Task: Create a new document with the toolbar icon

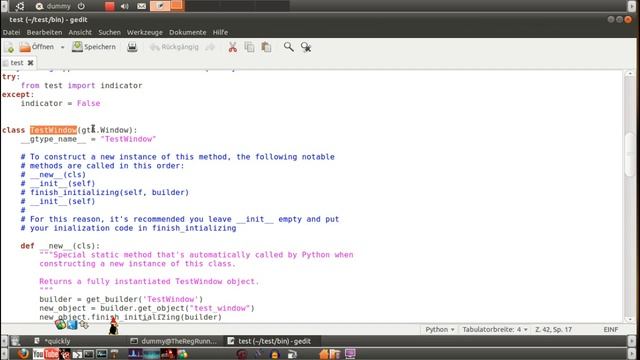Action: (9, 47)
